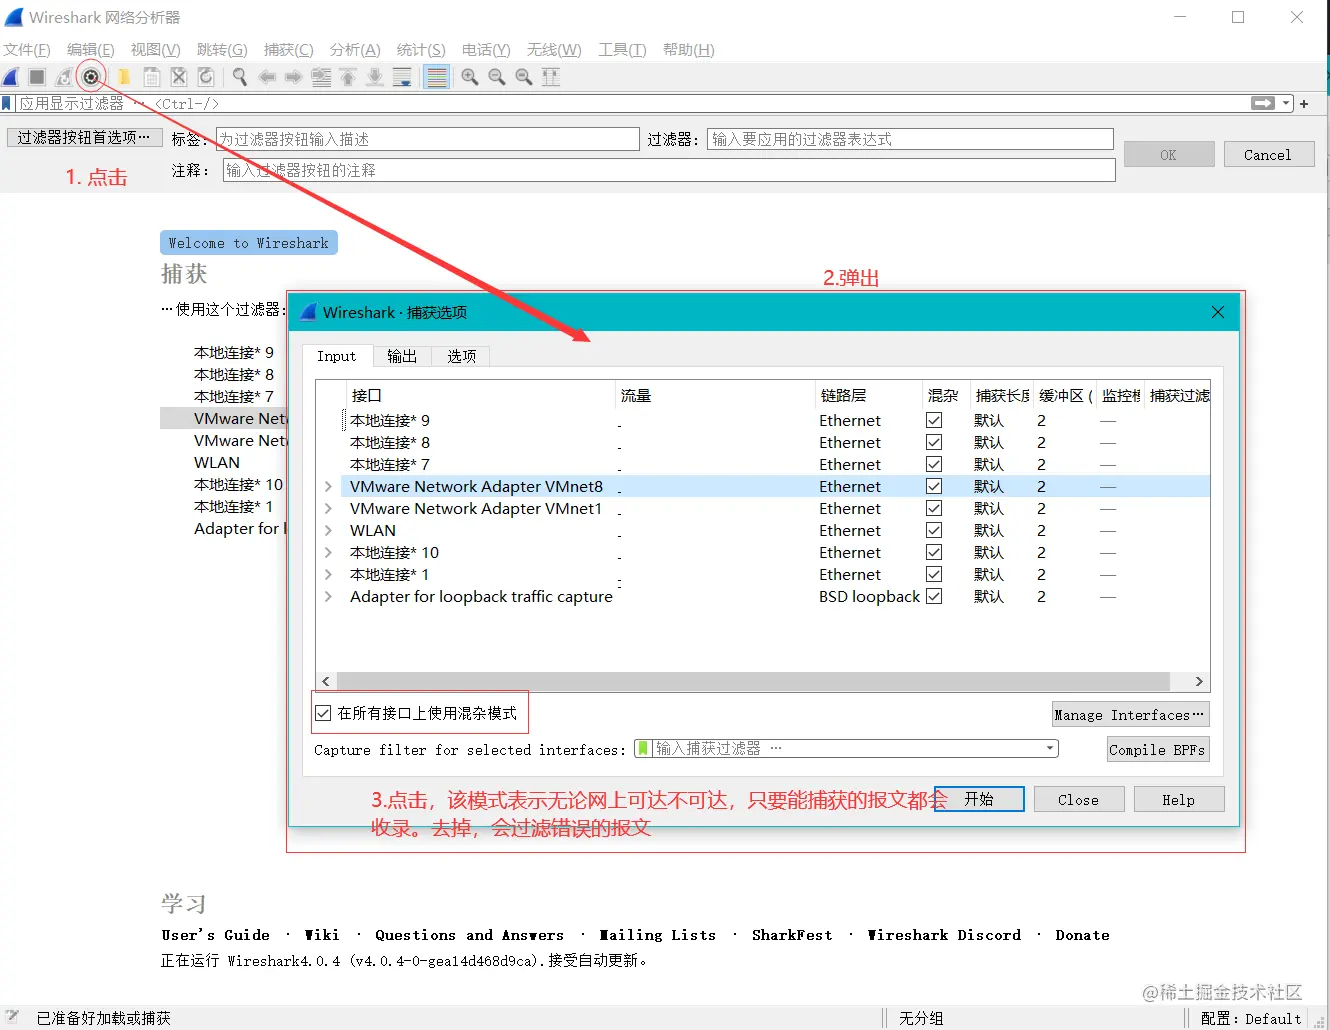This screenshot has width=1330, height=1030.
Task: Click the Help button in the capture options dialog
Action: pyautogui.click(x=1179, y=799)
